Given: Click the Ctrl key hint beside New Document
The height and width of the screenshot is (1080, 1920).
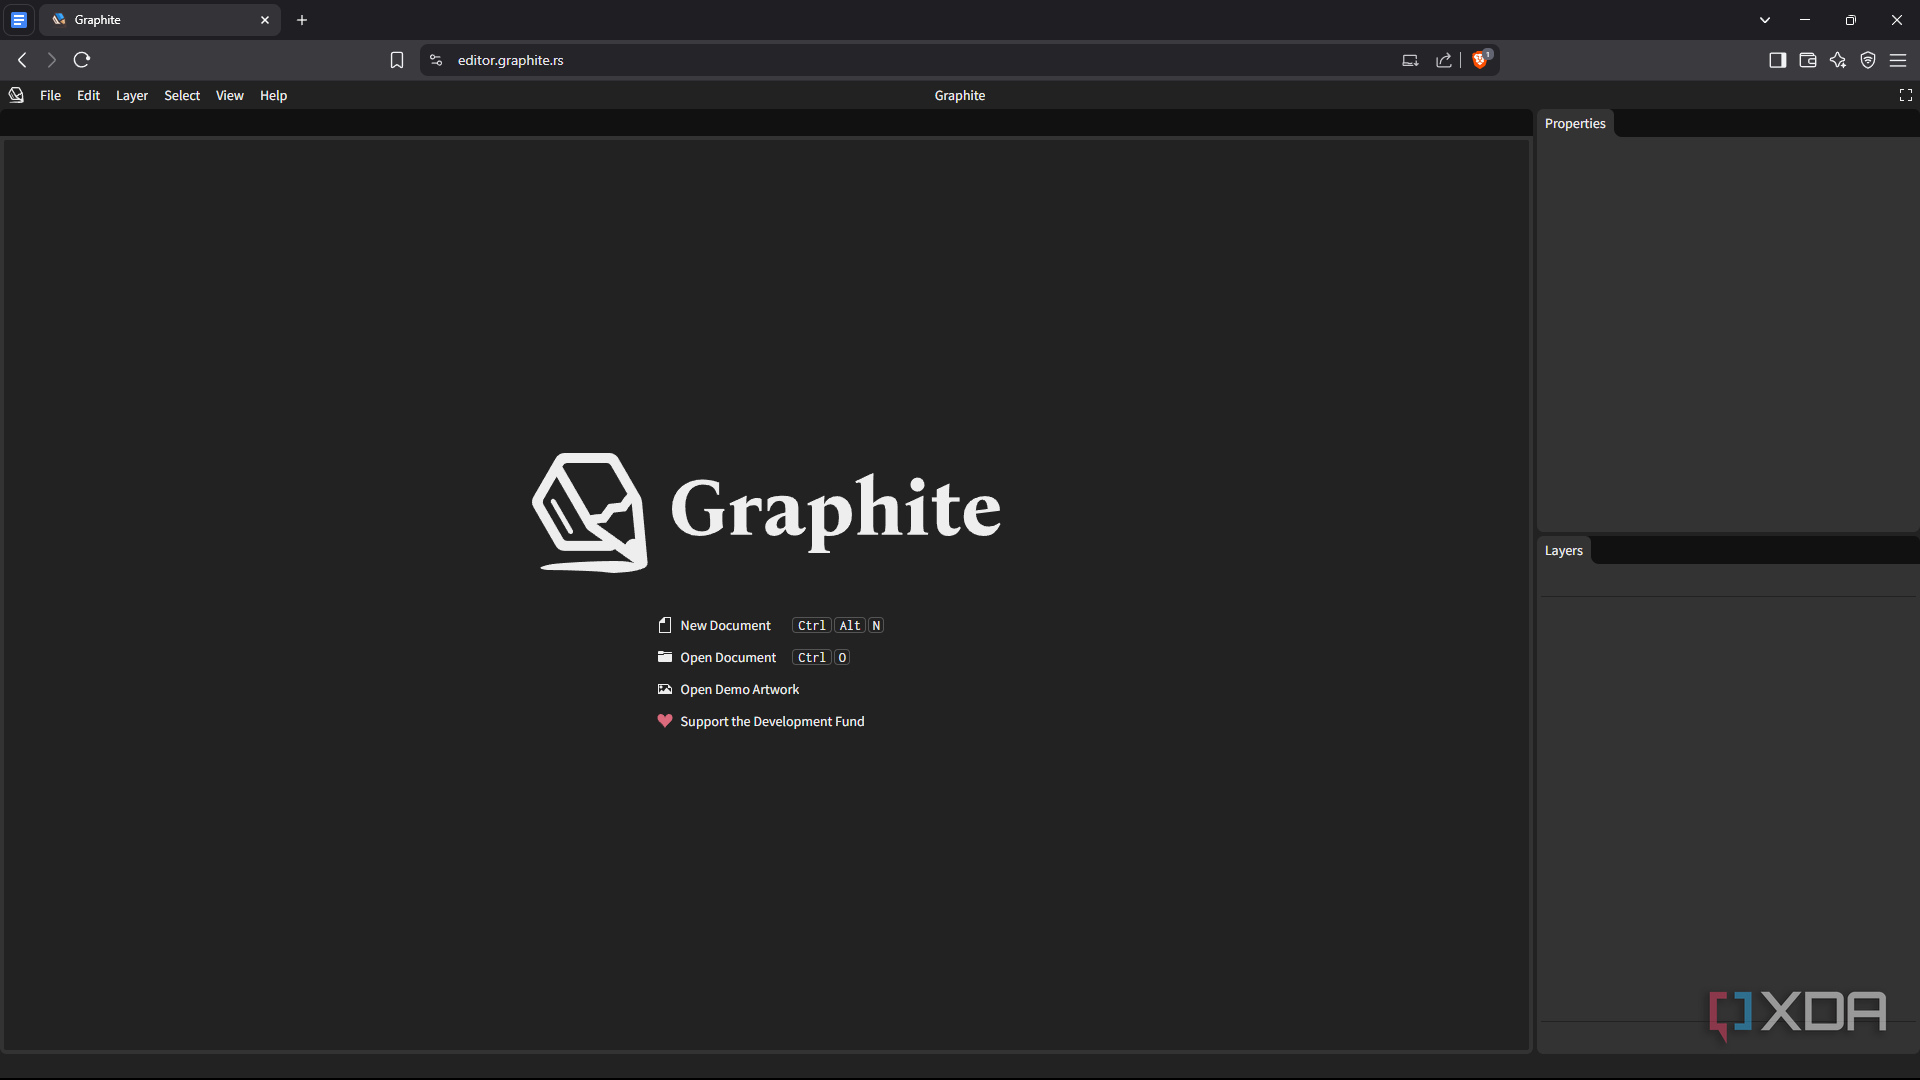Looking at the screenshot, I should click(811, 625).
